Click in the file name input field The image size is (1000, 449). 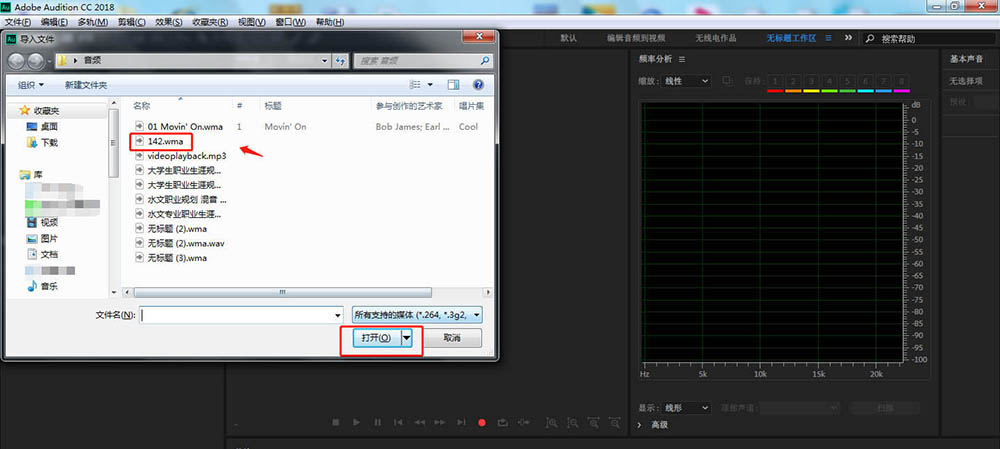point(237,315)
